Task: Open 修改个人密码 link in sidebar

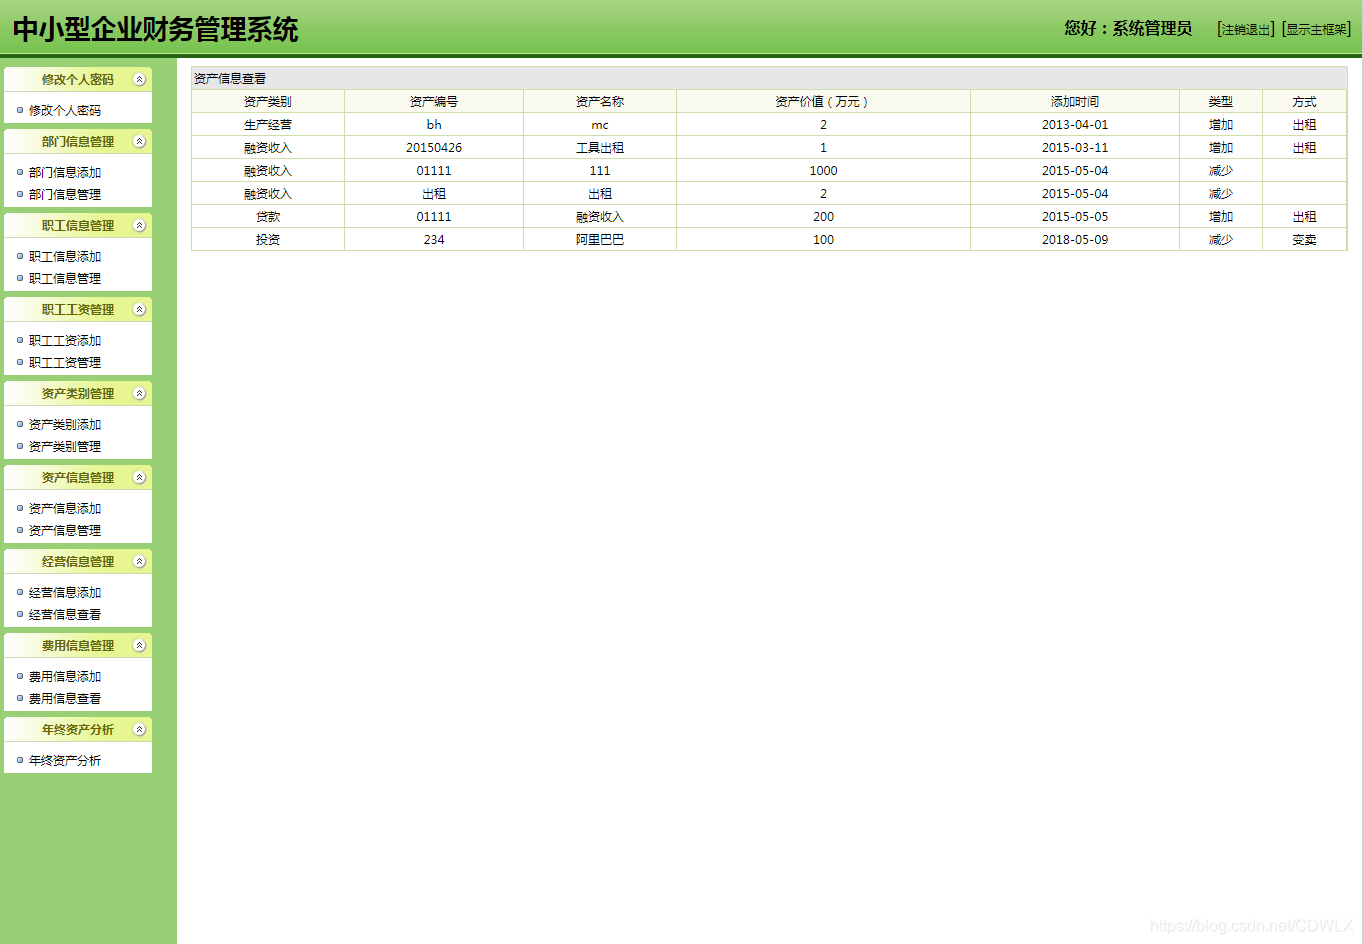Action: click(x=65, y=111)
